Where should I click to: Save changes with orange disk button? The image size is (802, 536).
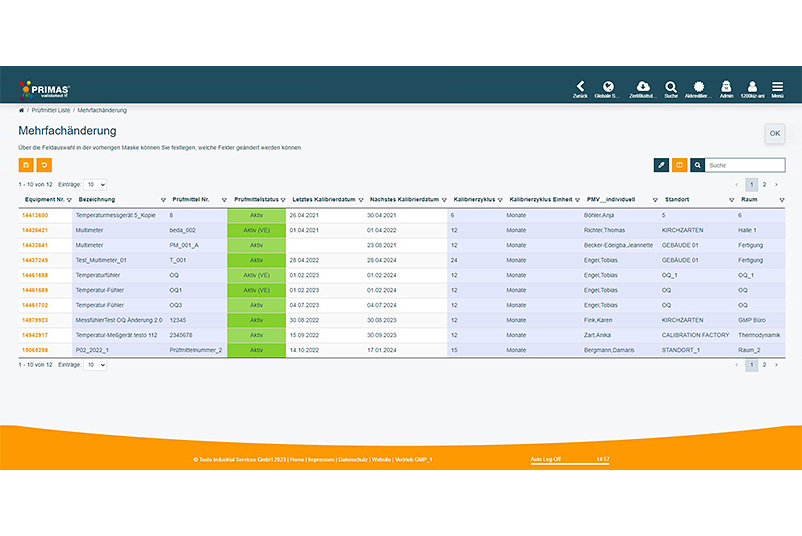click(x=26, y=165)
